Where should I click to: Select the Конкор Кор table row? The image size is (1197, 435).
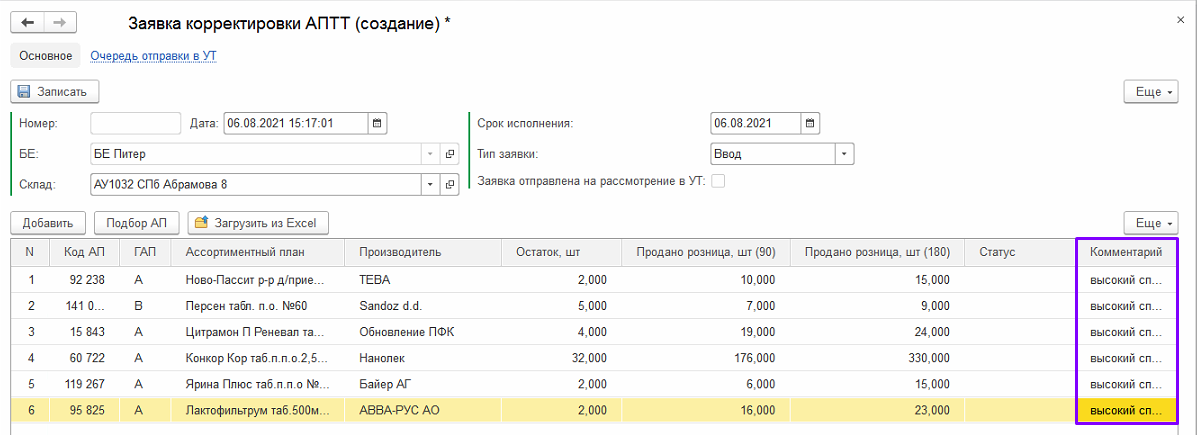pos(257,357)
